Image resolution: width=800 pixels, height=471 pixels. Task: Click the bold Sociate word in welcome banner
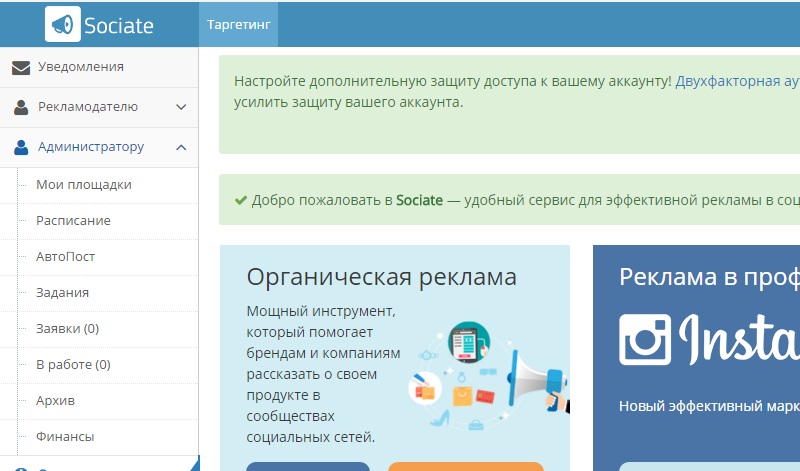[x=419, y=200]
